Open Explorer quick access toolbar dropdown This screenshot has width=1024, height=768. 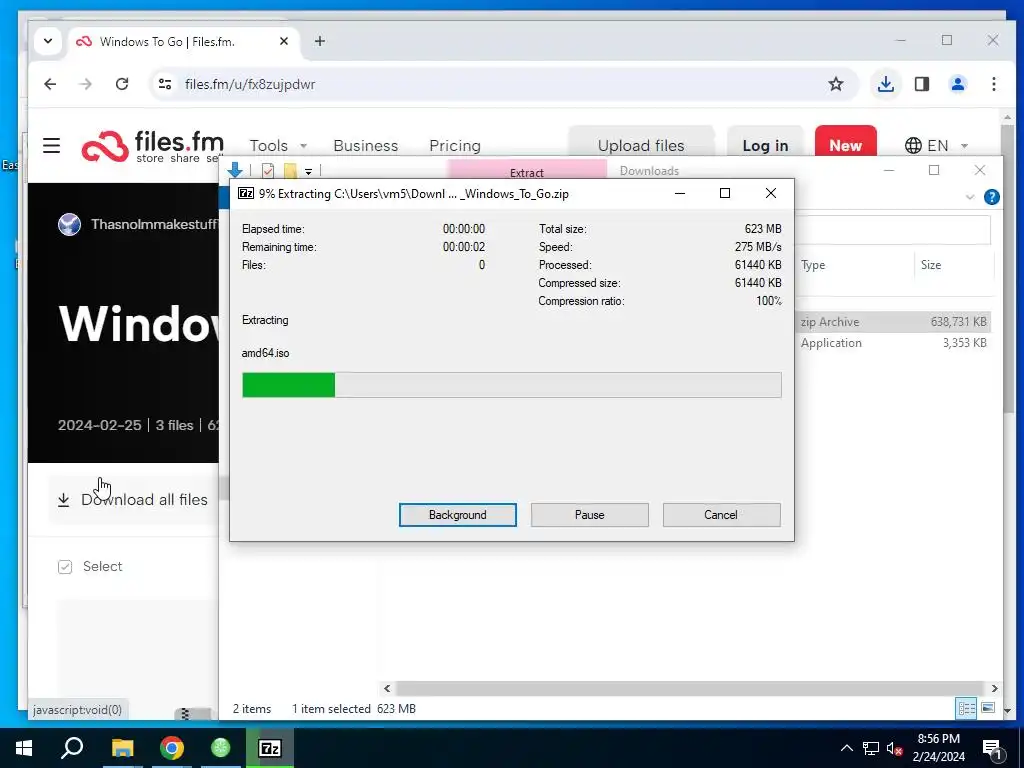point(308,171)
